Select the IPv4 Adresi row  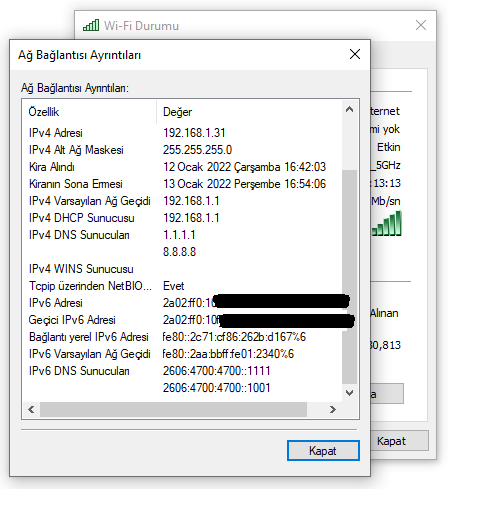182,133
